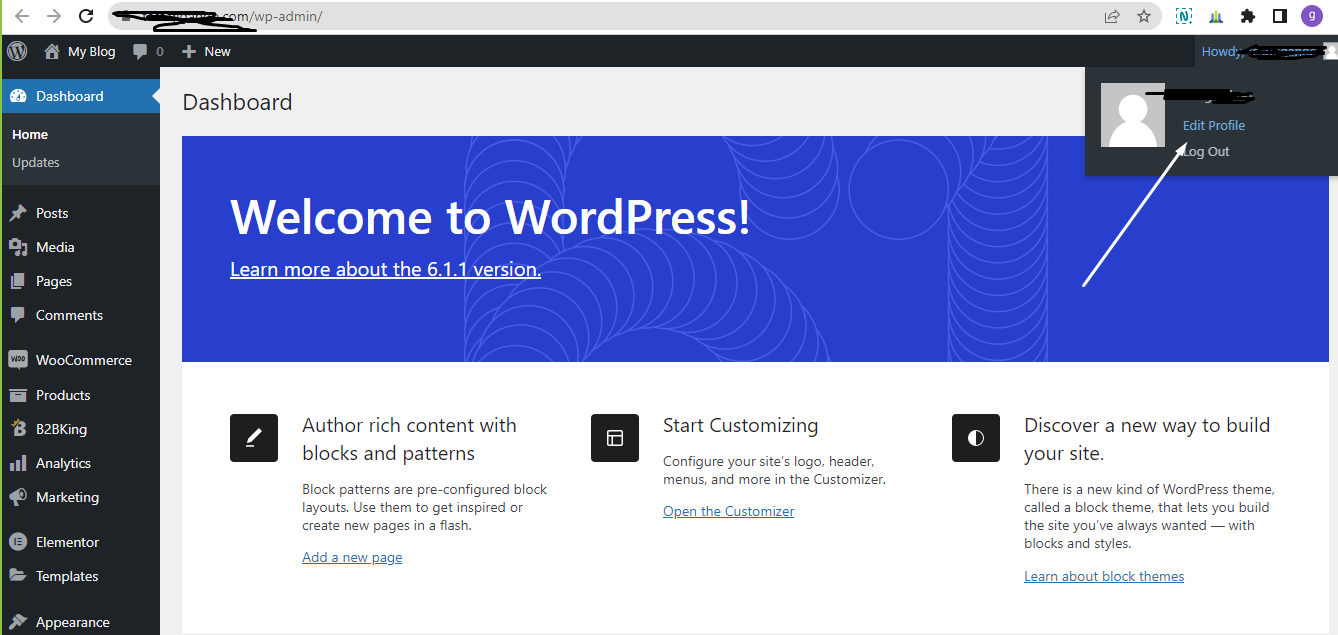The image size is (1338, 635).
Task: Open Updates in the sidebar
Action: click(36, 162)
